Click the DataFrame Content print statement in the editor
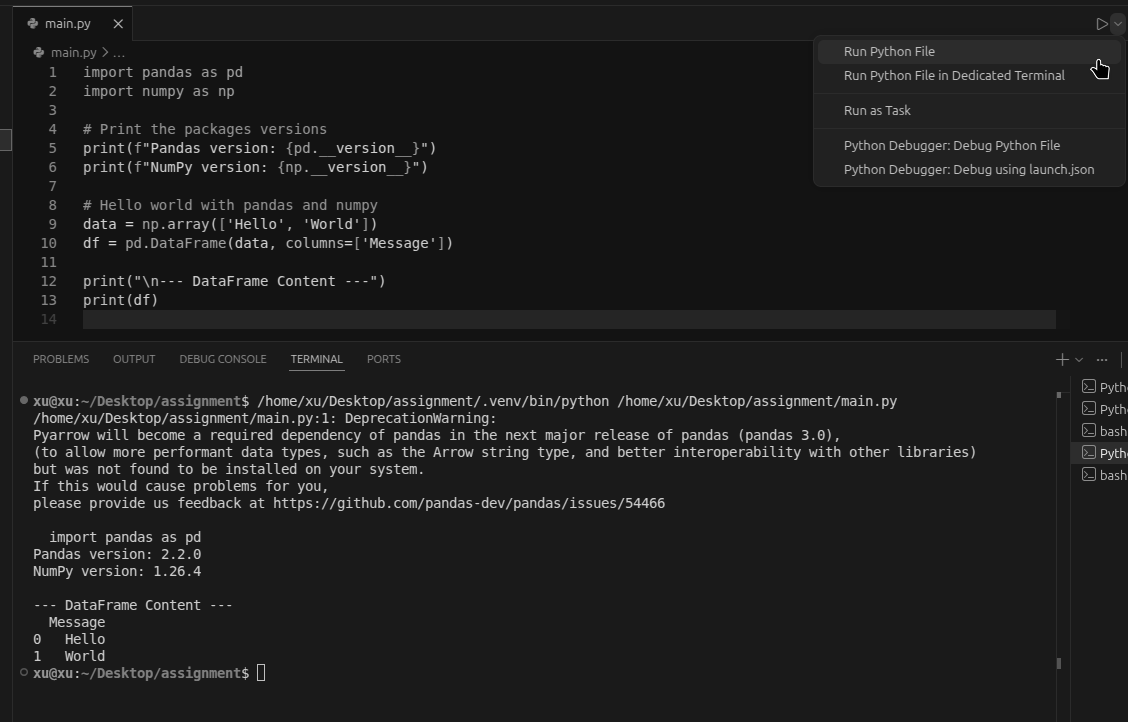This screenshot has height=722, width=1128. tap(235, 281)
